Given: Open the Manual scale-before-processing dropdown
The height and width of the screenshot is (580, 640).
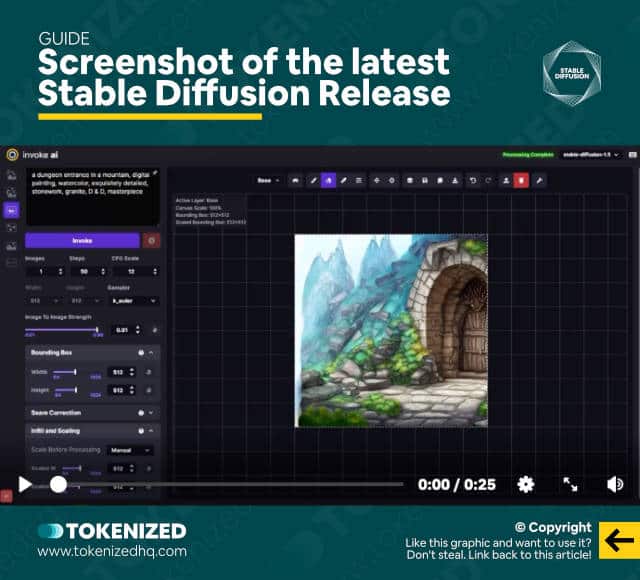Looking at the screenshot, I should point(130,450).
